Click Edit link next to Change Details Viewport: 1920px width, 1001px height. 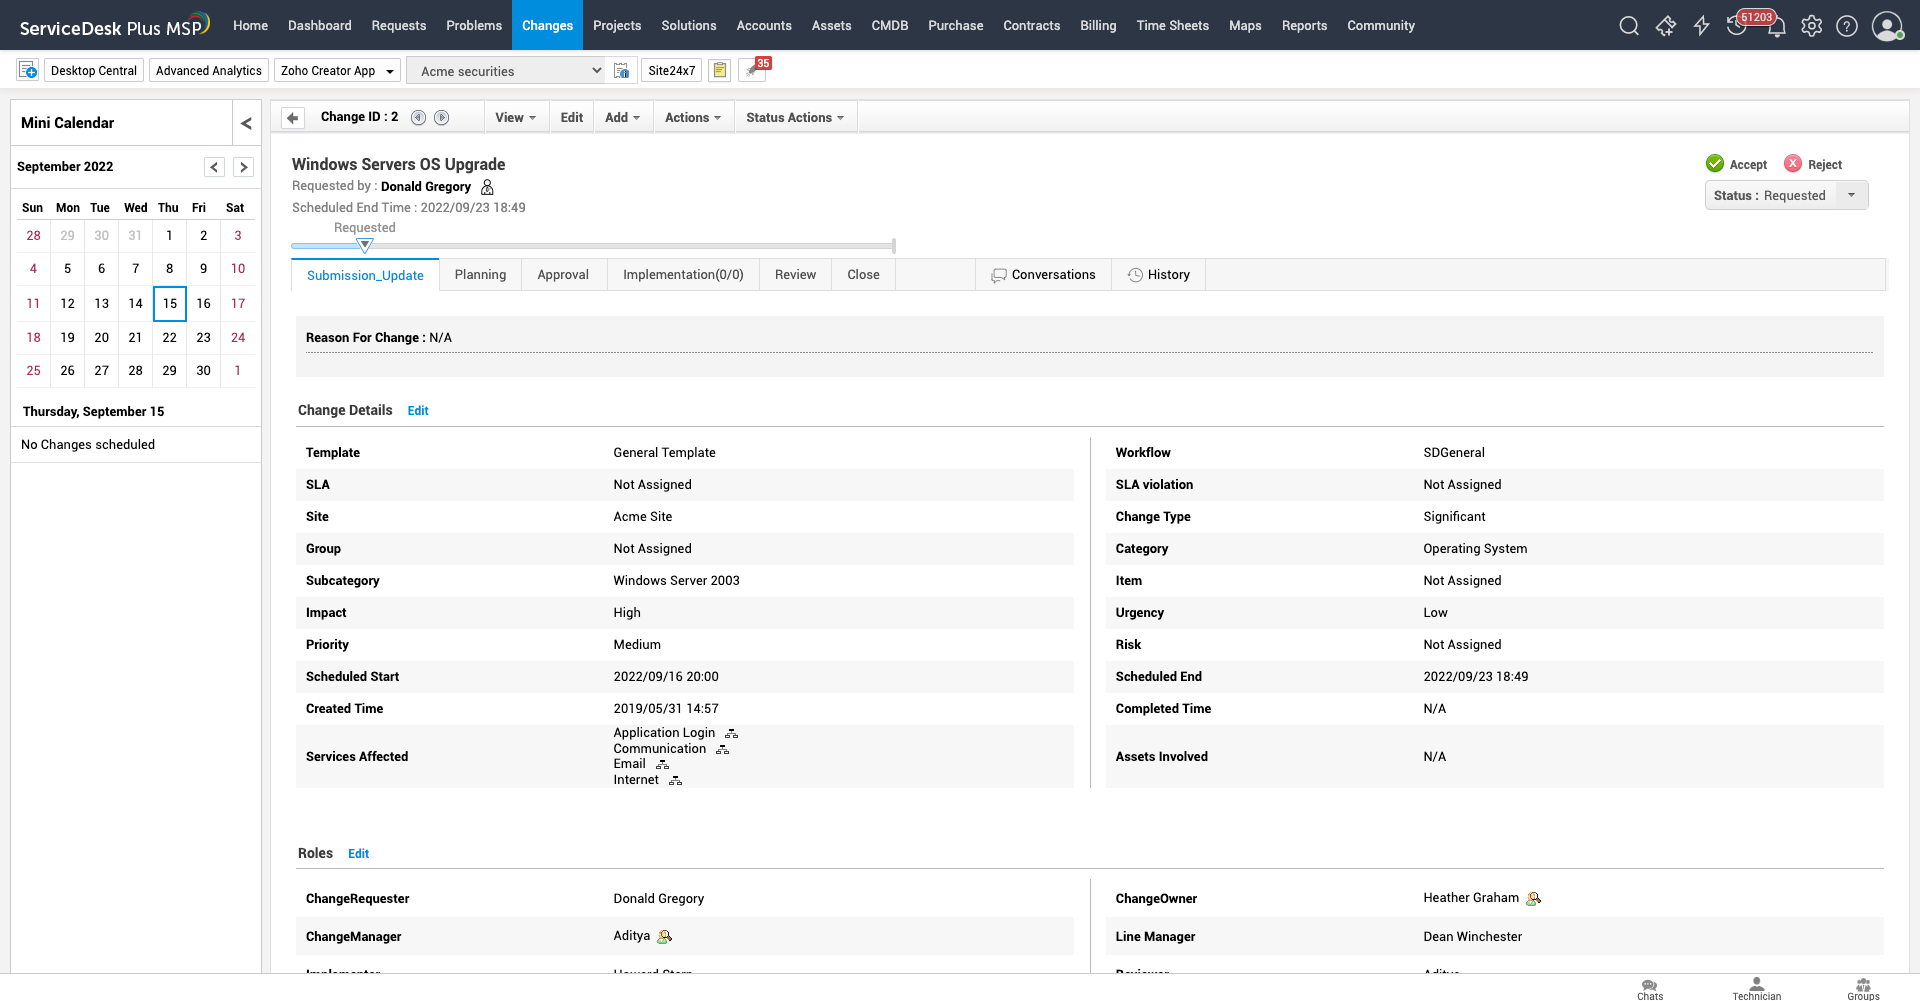point(418,411)
